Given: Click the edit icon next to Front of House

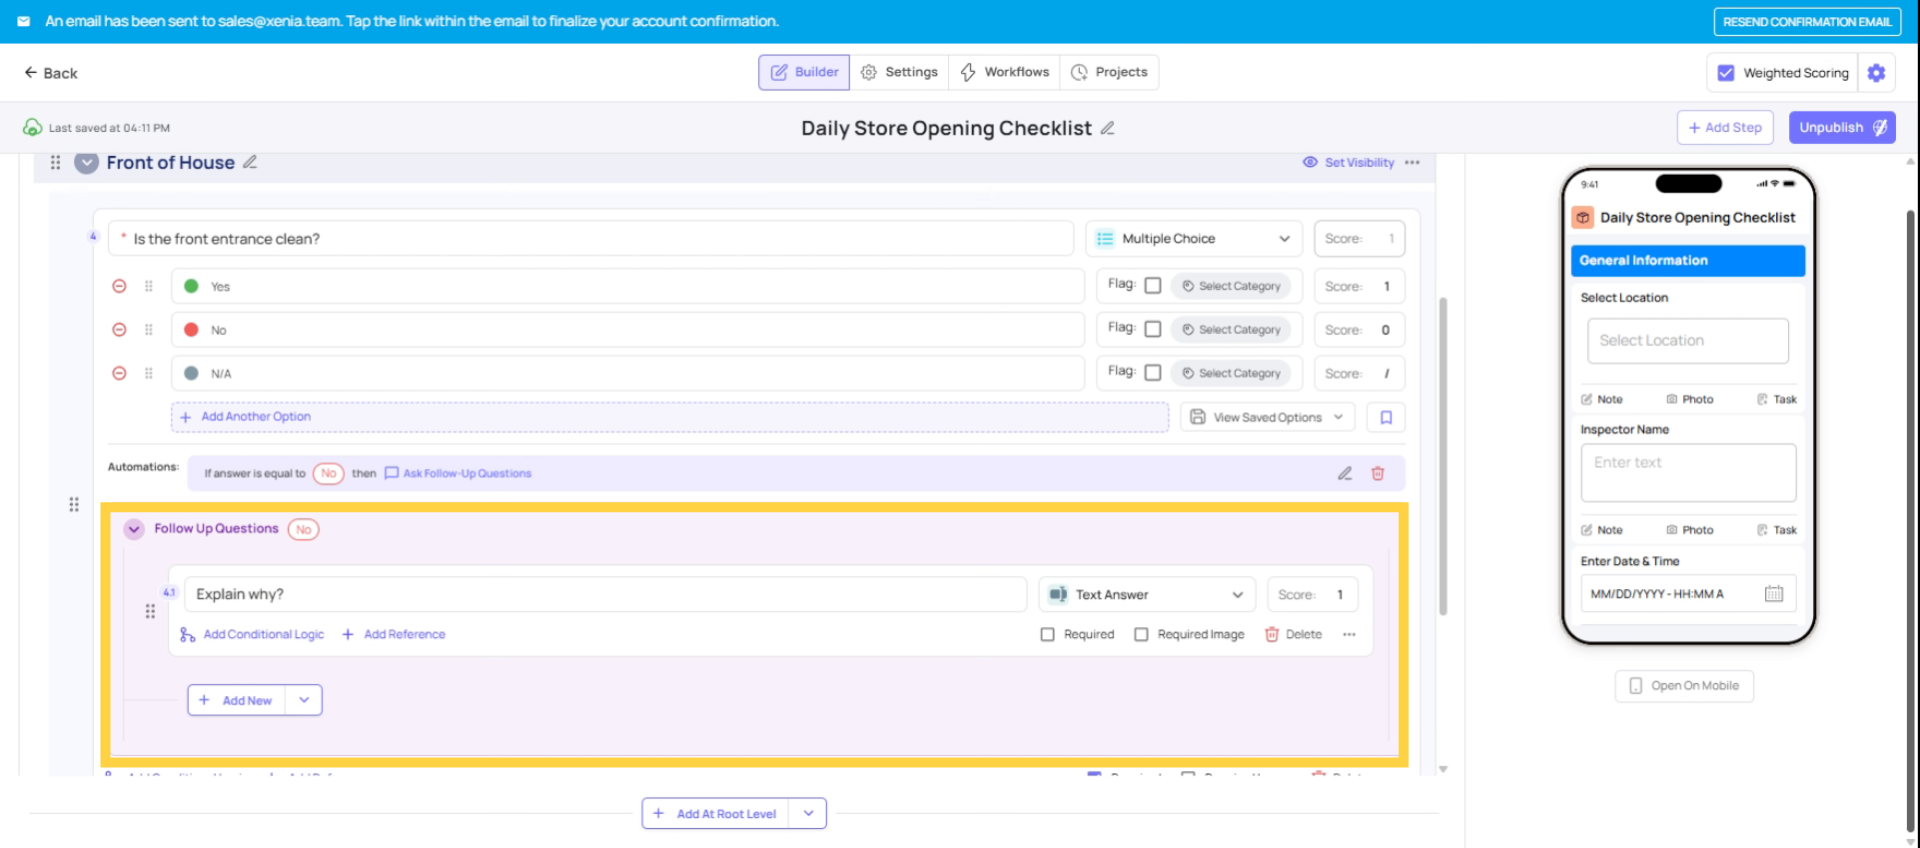Looking at the screenshot, I should pos(250,162).
